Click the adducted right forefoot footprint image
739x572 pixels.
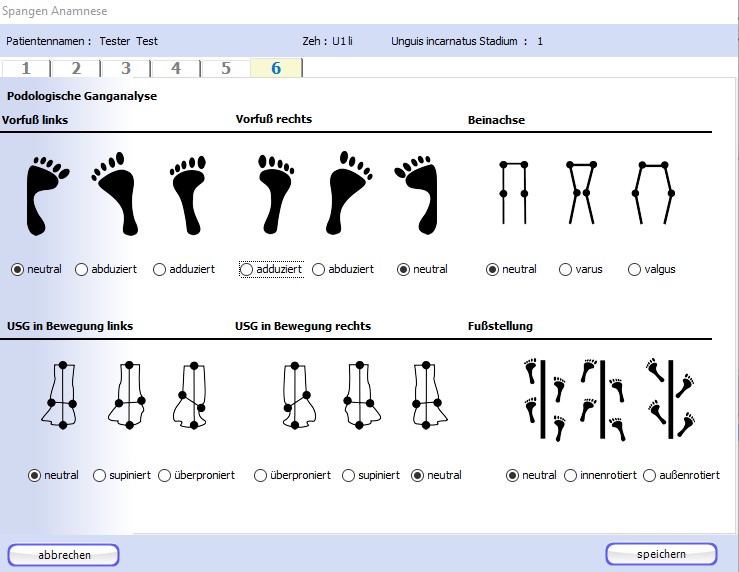[x=276, y=194]
